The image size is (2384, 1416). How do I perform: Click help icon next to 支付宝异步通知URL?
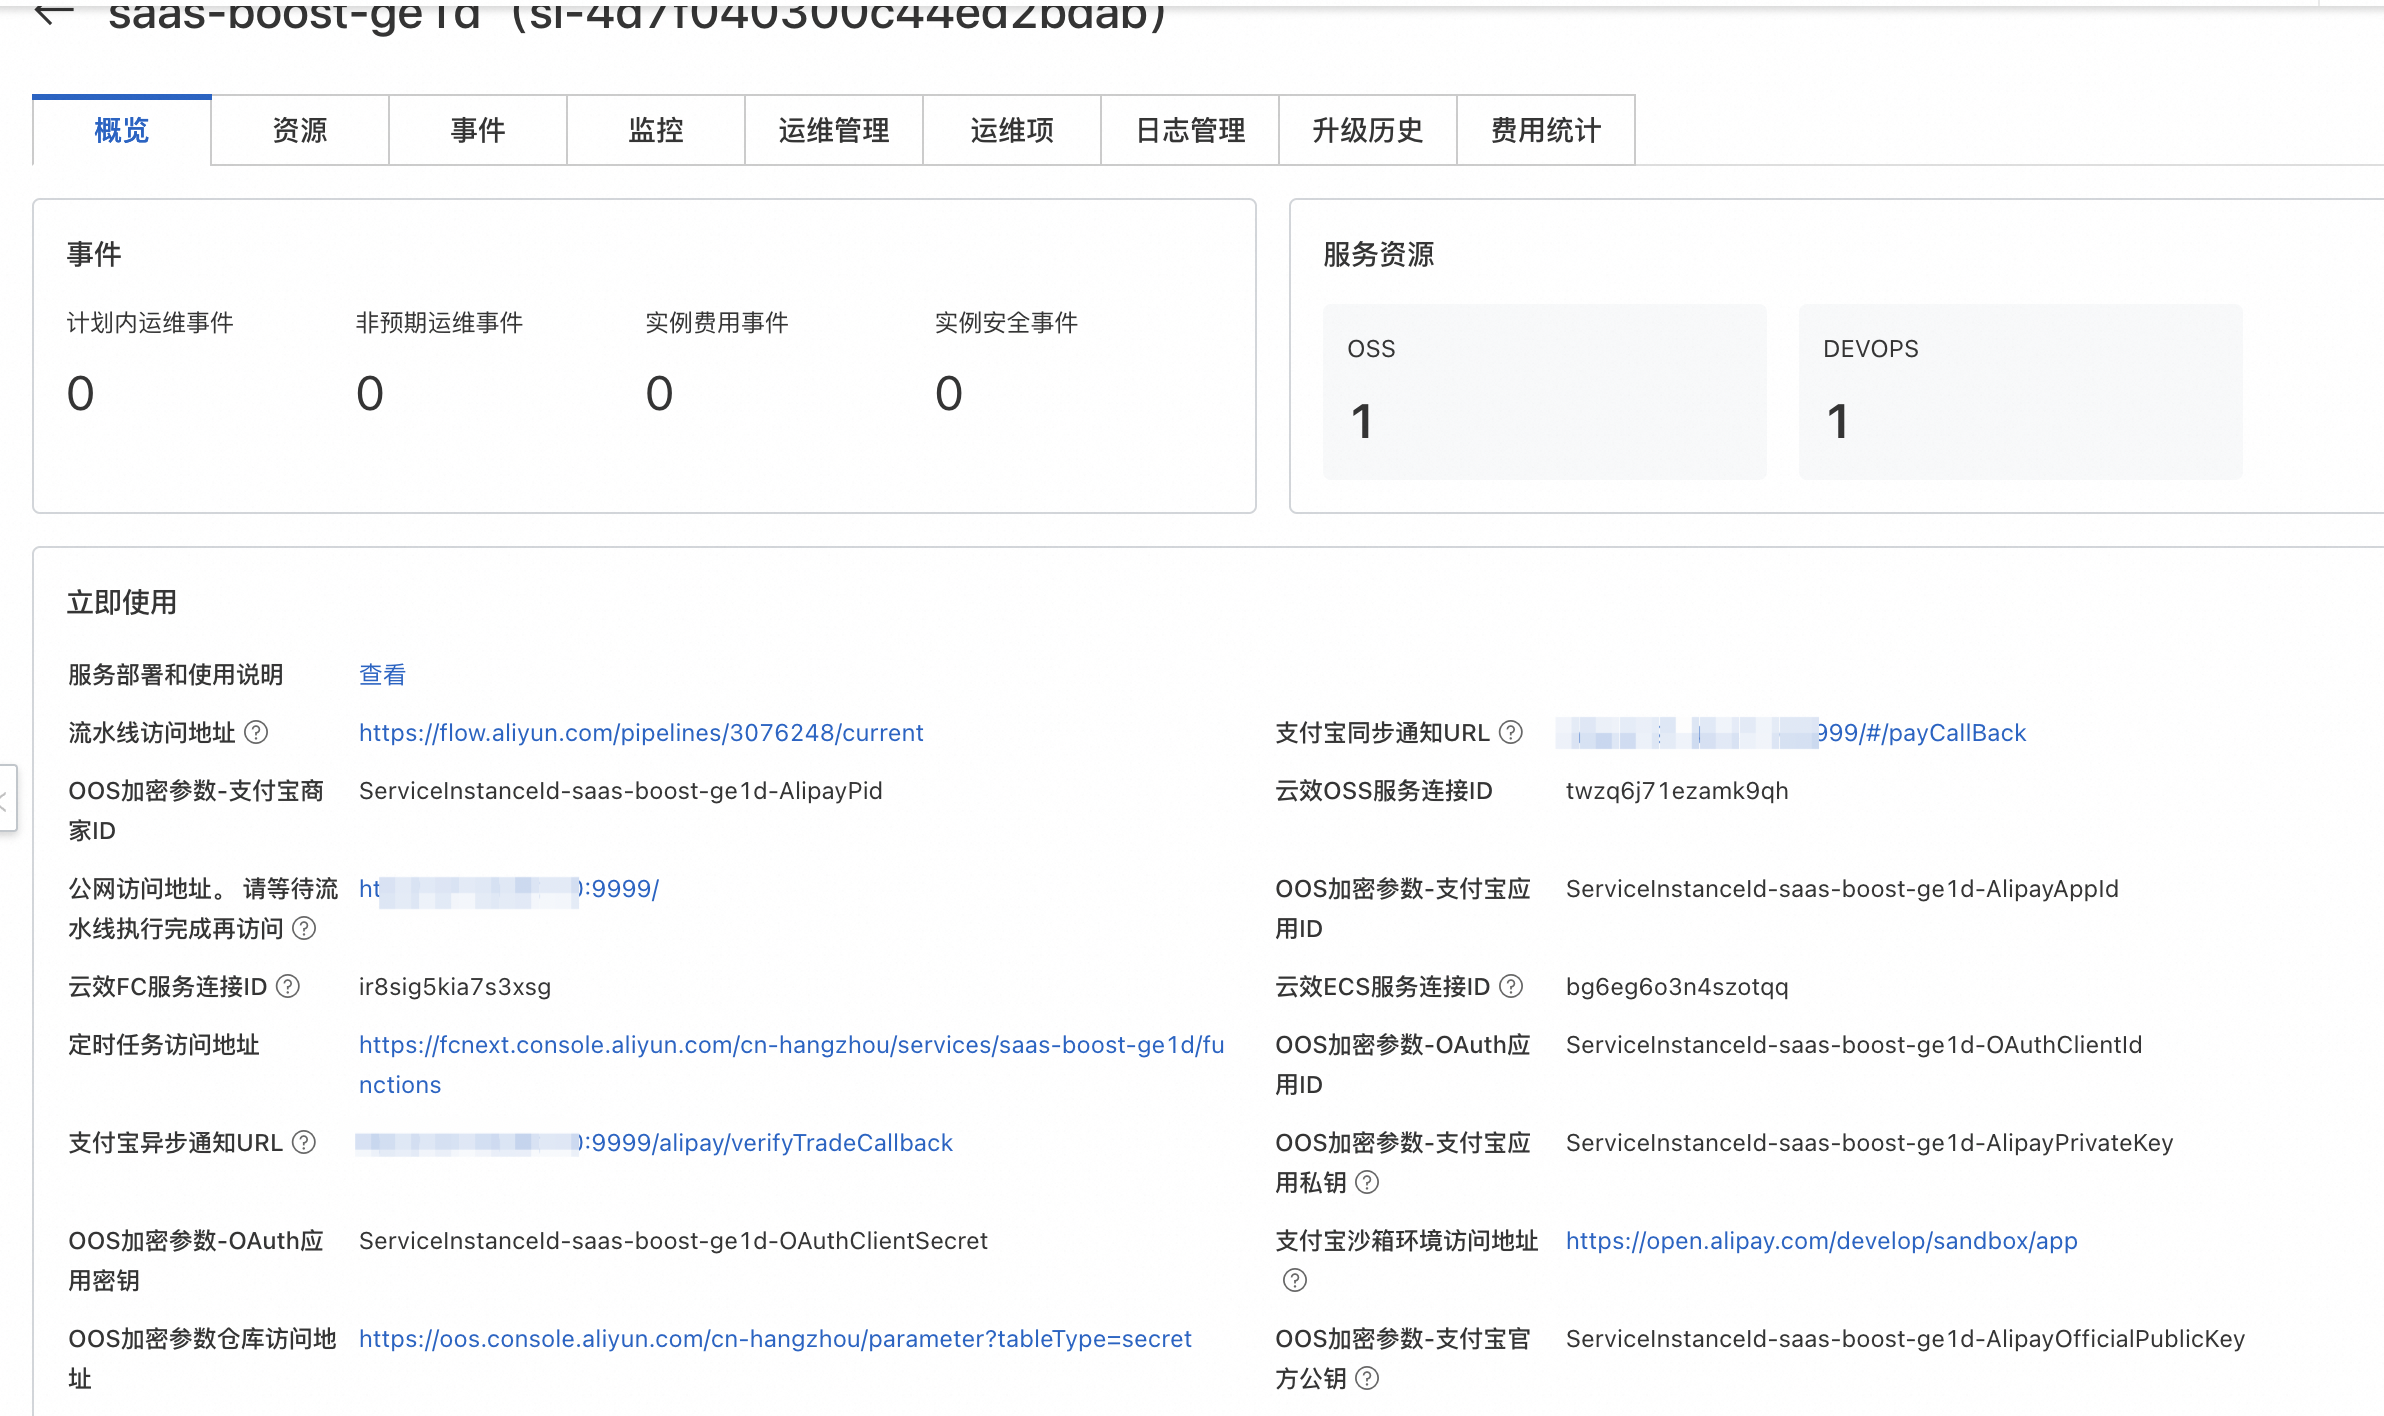(x=304, y=1143)
